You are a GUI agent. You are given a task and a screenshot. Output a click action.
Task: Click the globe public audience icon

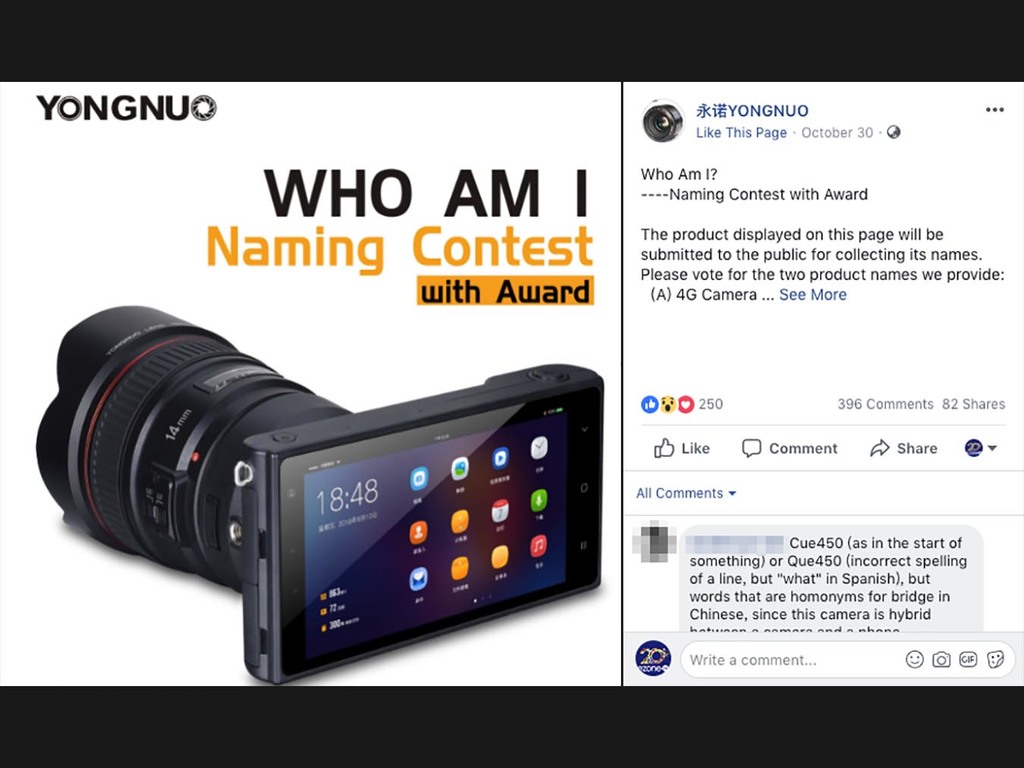click(893, 133)
